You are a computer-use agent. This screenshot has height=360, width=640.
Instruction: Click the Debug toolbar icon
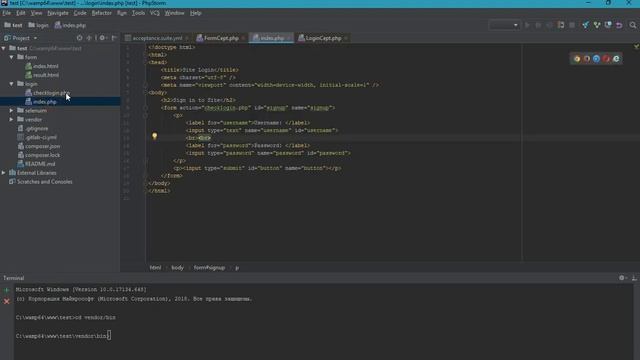click(x=538, y=25)
